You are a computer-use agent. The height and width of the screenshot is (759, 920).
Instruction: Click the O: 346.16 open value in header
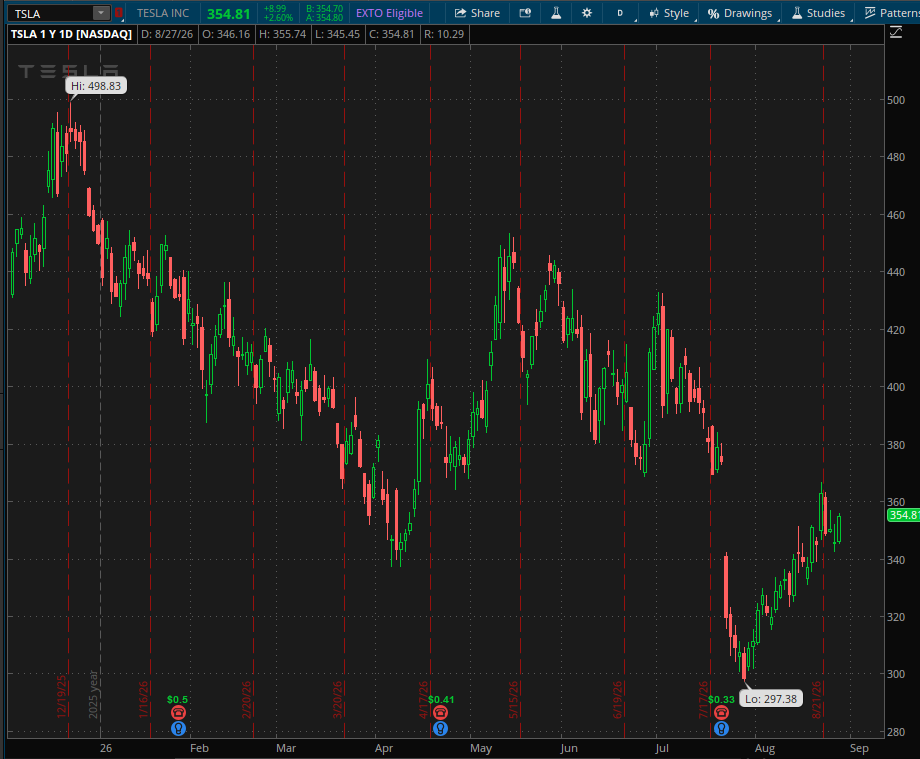tap(226, 34)
